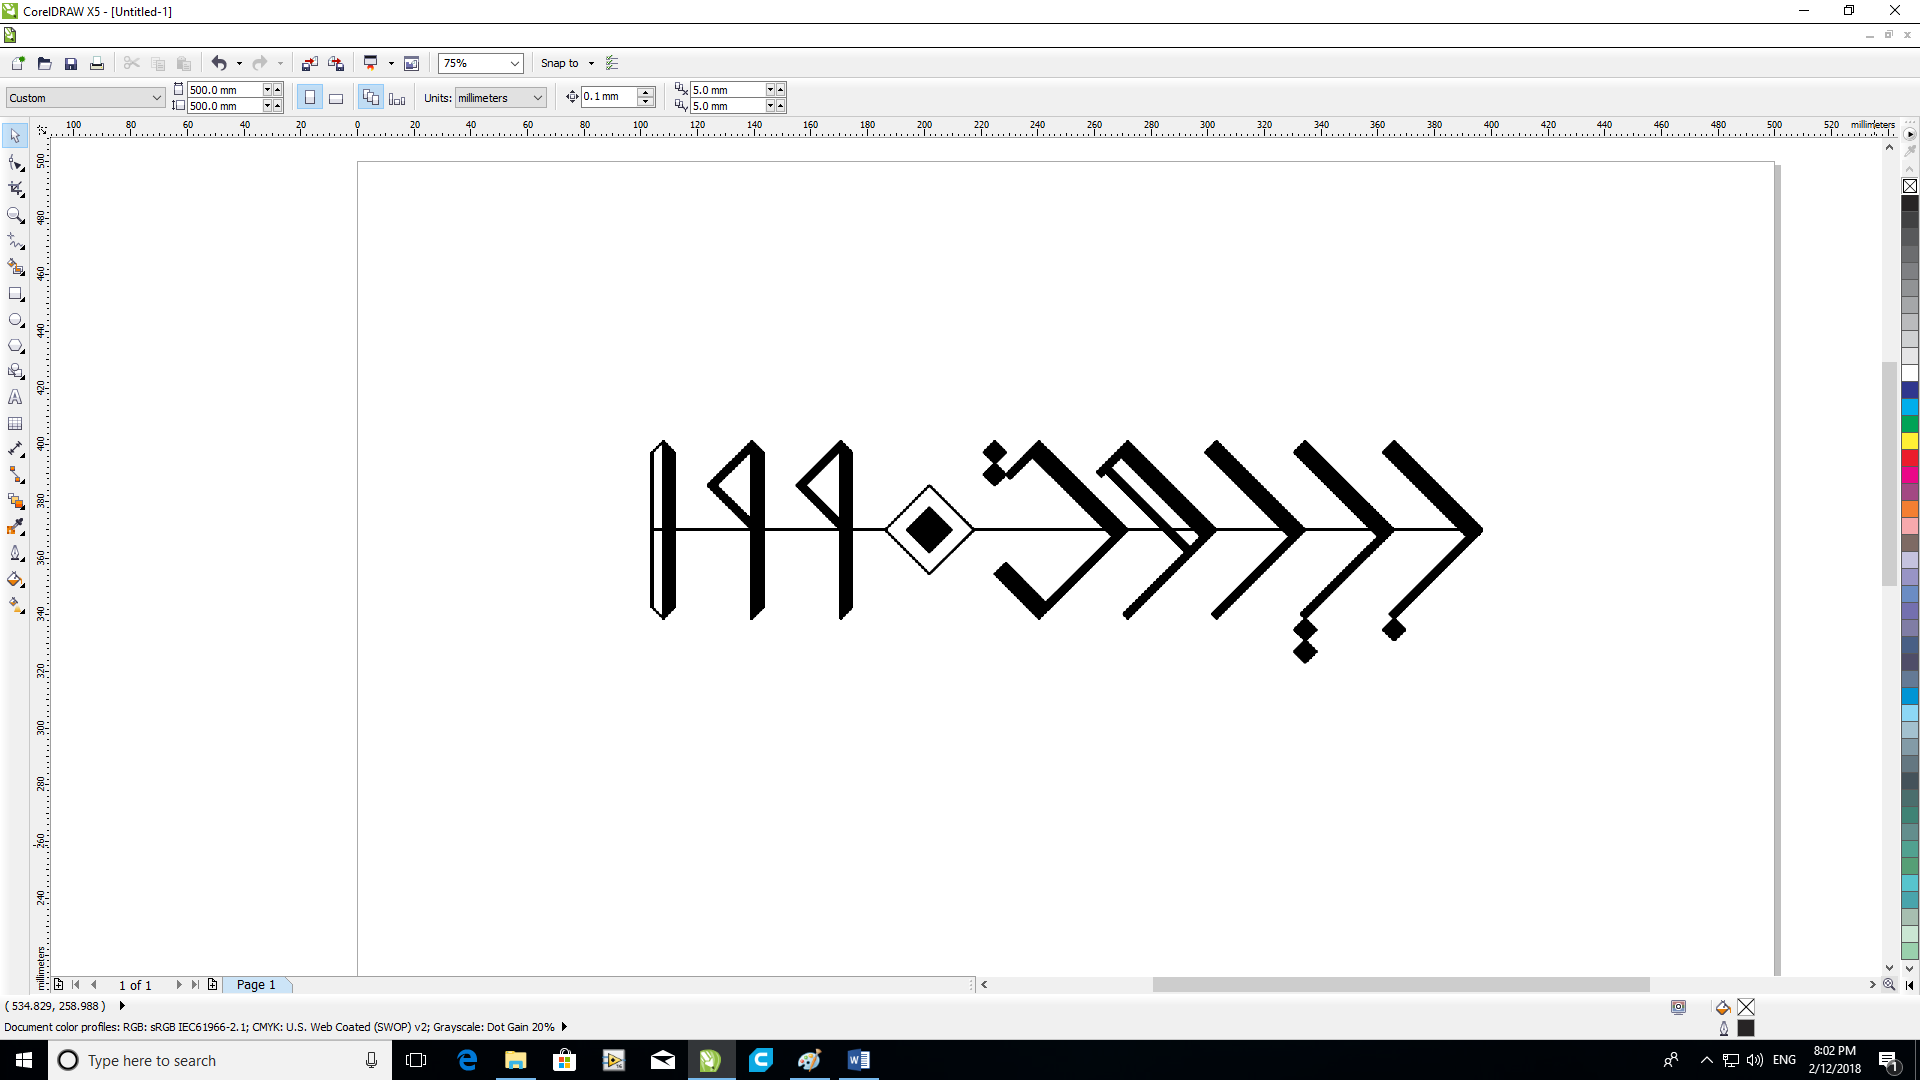
Task: Select the Text tool
Action: coord(15,397)
